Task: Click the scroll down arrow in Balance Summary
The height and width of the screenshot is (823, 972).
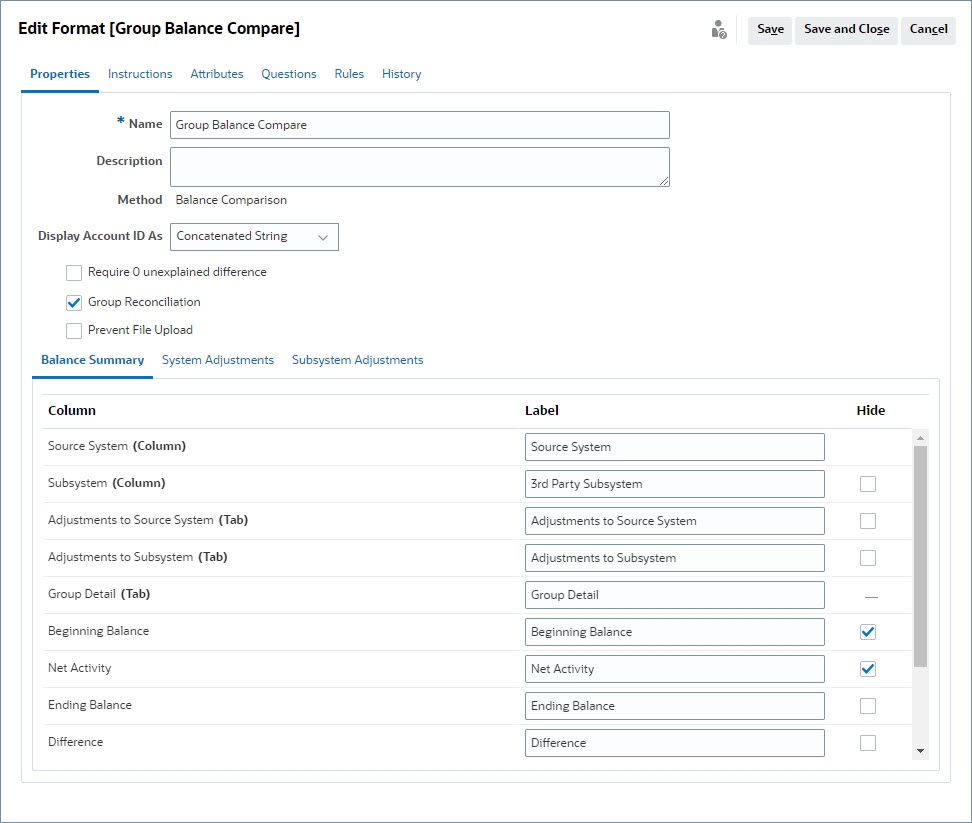Action: coord(921,751)
